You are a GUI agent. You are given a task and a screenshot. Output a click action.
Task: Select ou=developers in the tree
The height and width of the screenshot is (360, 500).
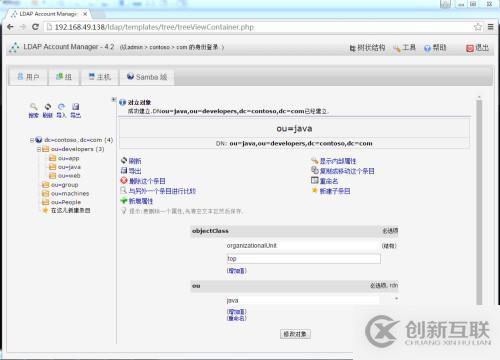(x=78, y=149)
